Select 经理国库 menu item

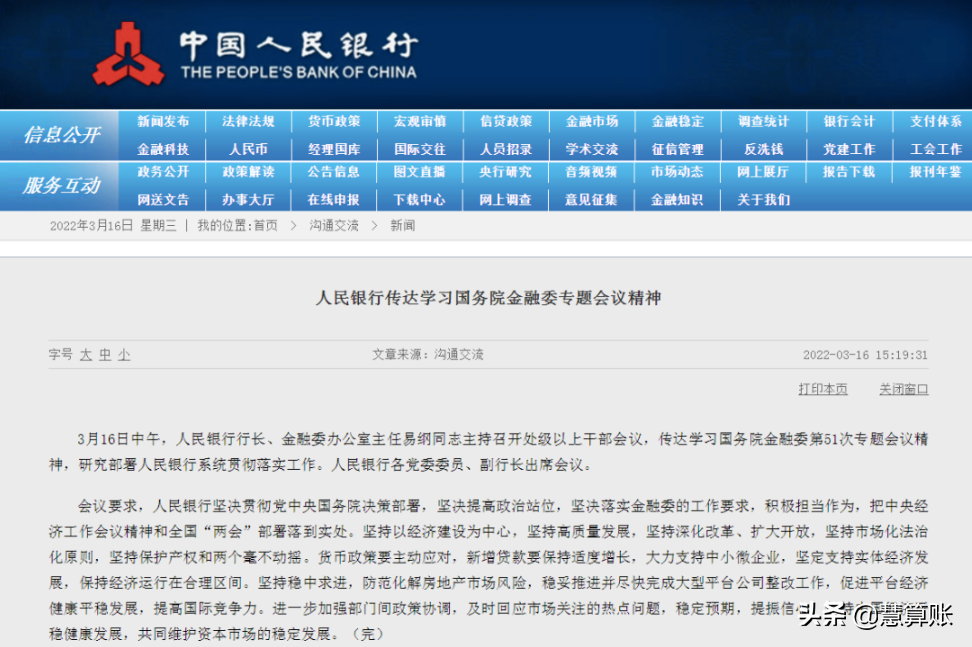334,149
